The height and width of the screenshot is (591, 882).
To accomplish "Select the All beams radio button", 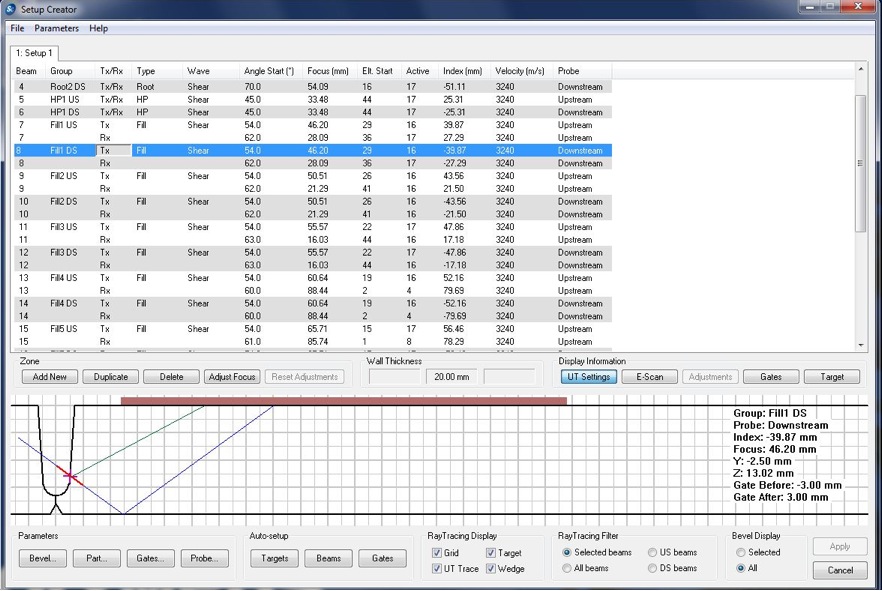I will tap(568, 569).
